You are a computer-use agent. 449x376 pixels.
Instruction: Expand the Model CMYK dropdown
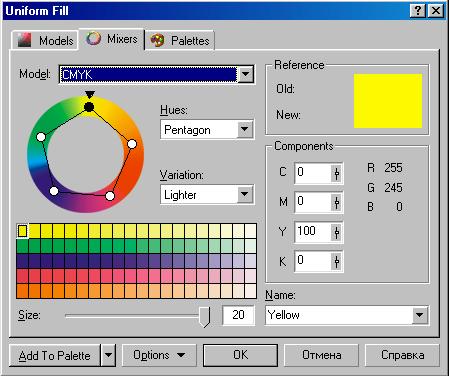(x=246, y=74)
